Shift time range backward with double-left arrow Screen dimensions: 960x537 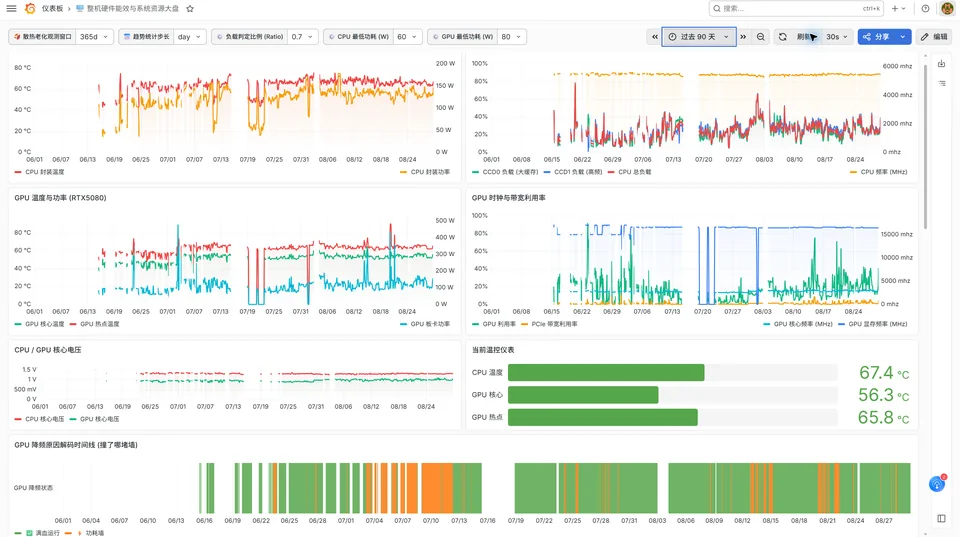coord(654,37)
